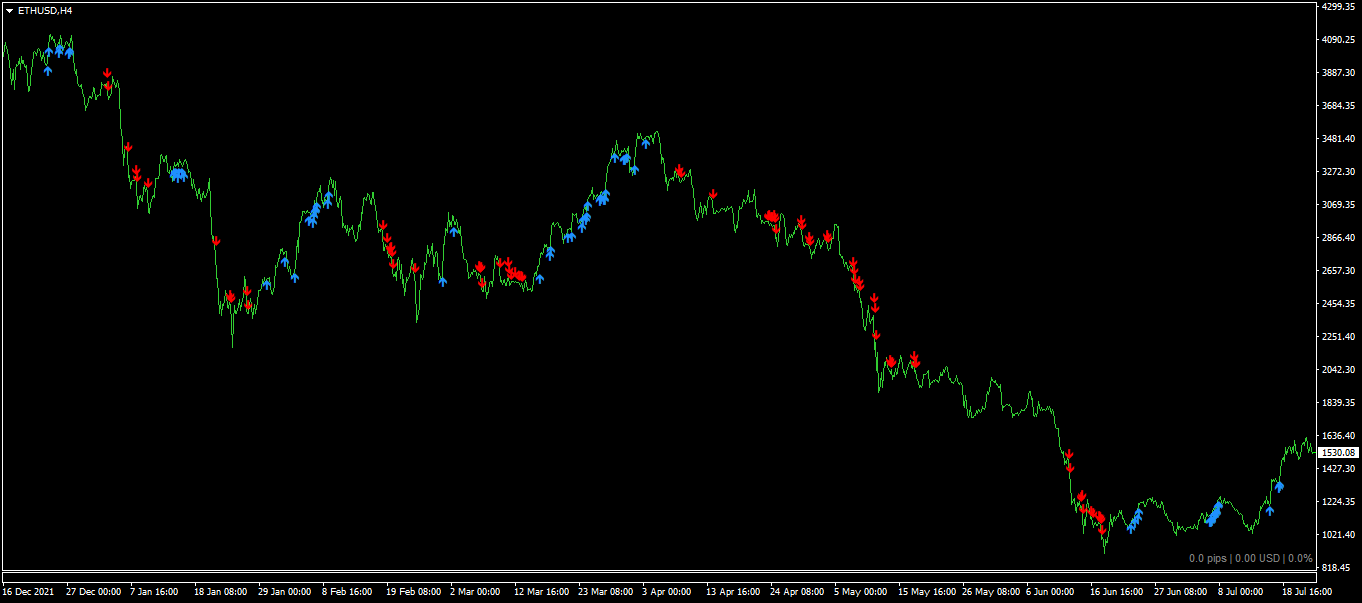
Task: Click the 3887.70 price level label
Action: pos(1338,73)
